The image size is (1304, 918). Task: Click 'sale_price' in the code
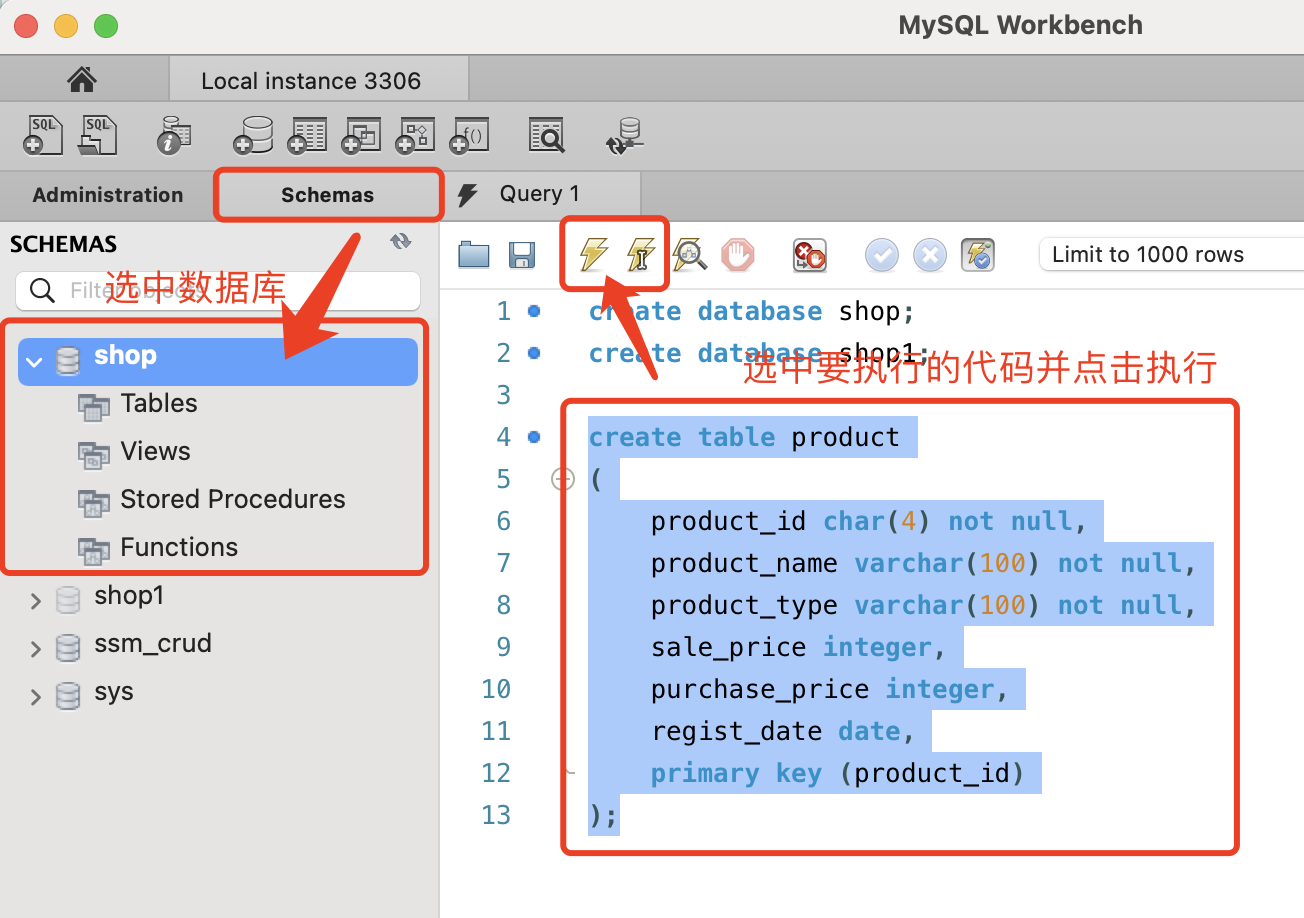coord(729,647)
